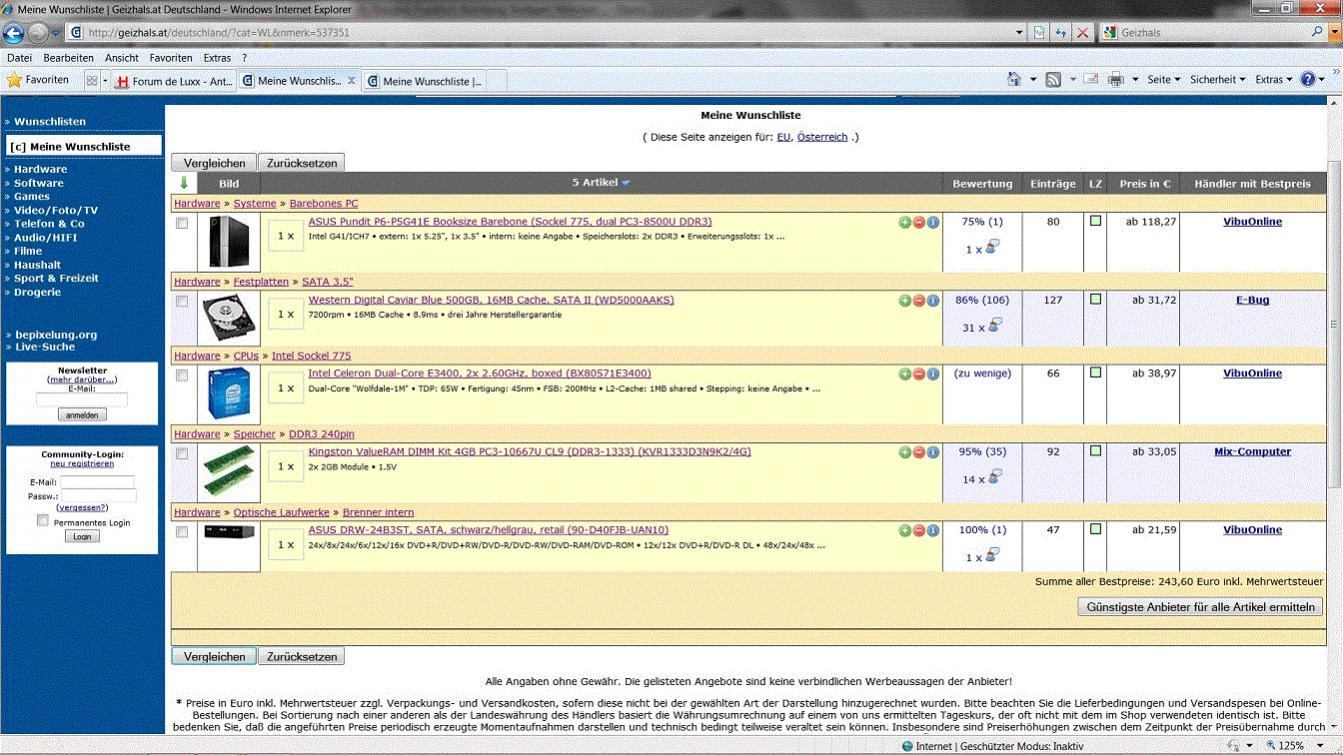Image resolution: width=1343 pixels, height=755 pixels.
Task: Toggle LZ box in ASUS Pundit row
Action: pyautogui.click(x=1095, y=221)
